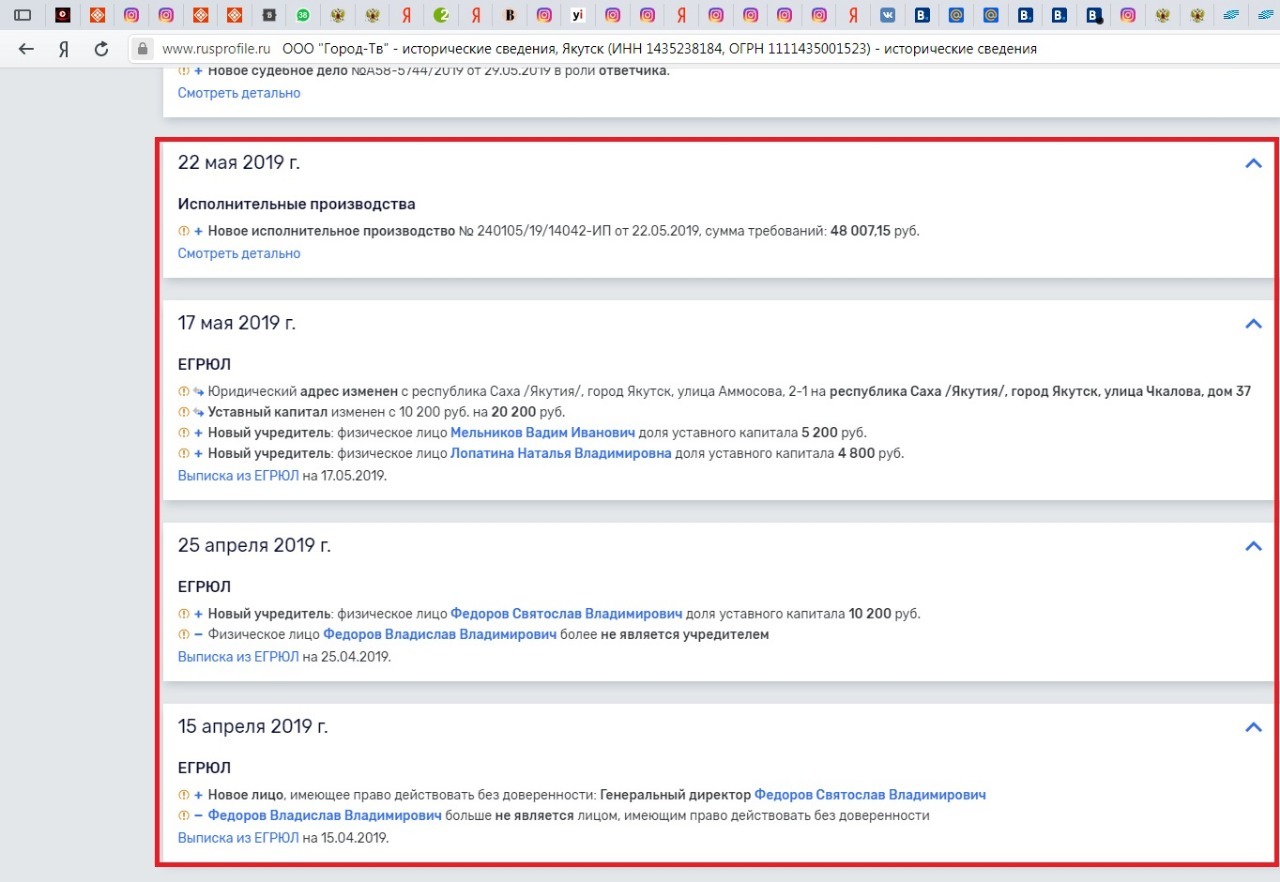Click info icon beside 'более не является учредителем'
This screenshot has width=1280, height=882.
click(183, 635)
